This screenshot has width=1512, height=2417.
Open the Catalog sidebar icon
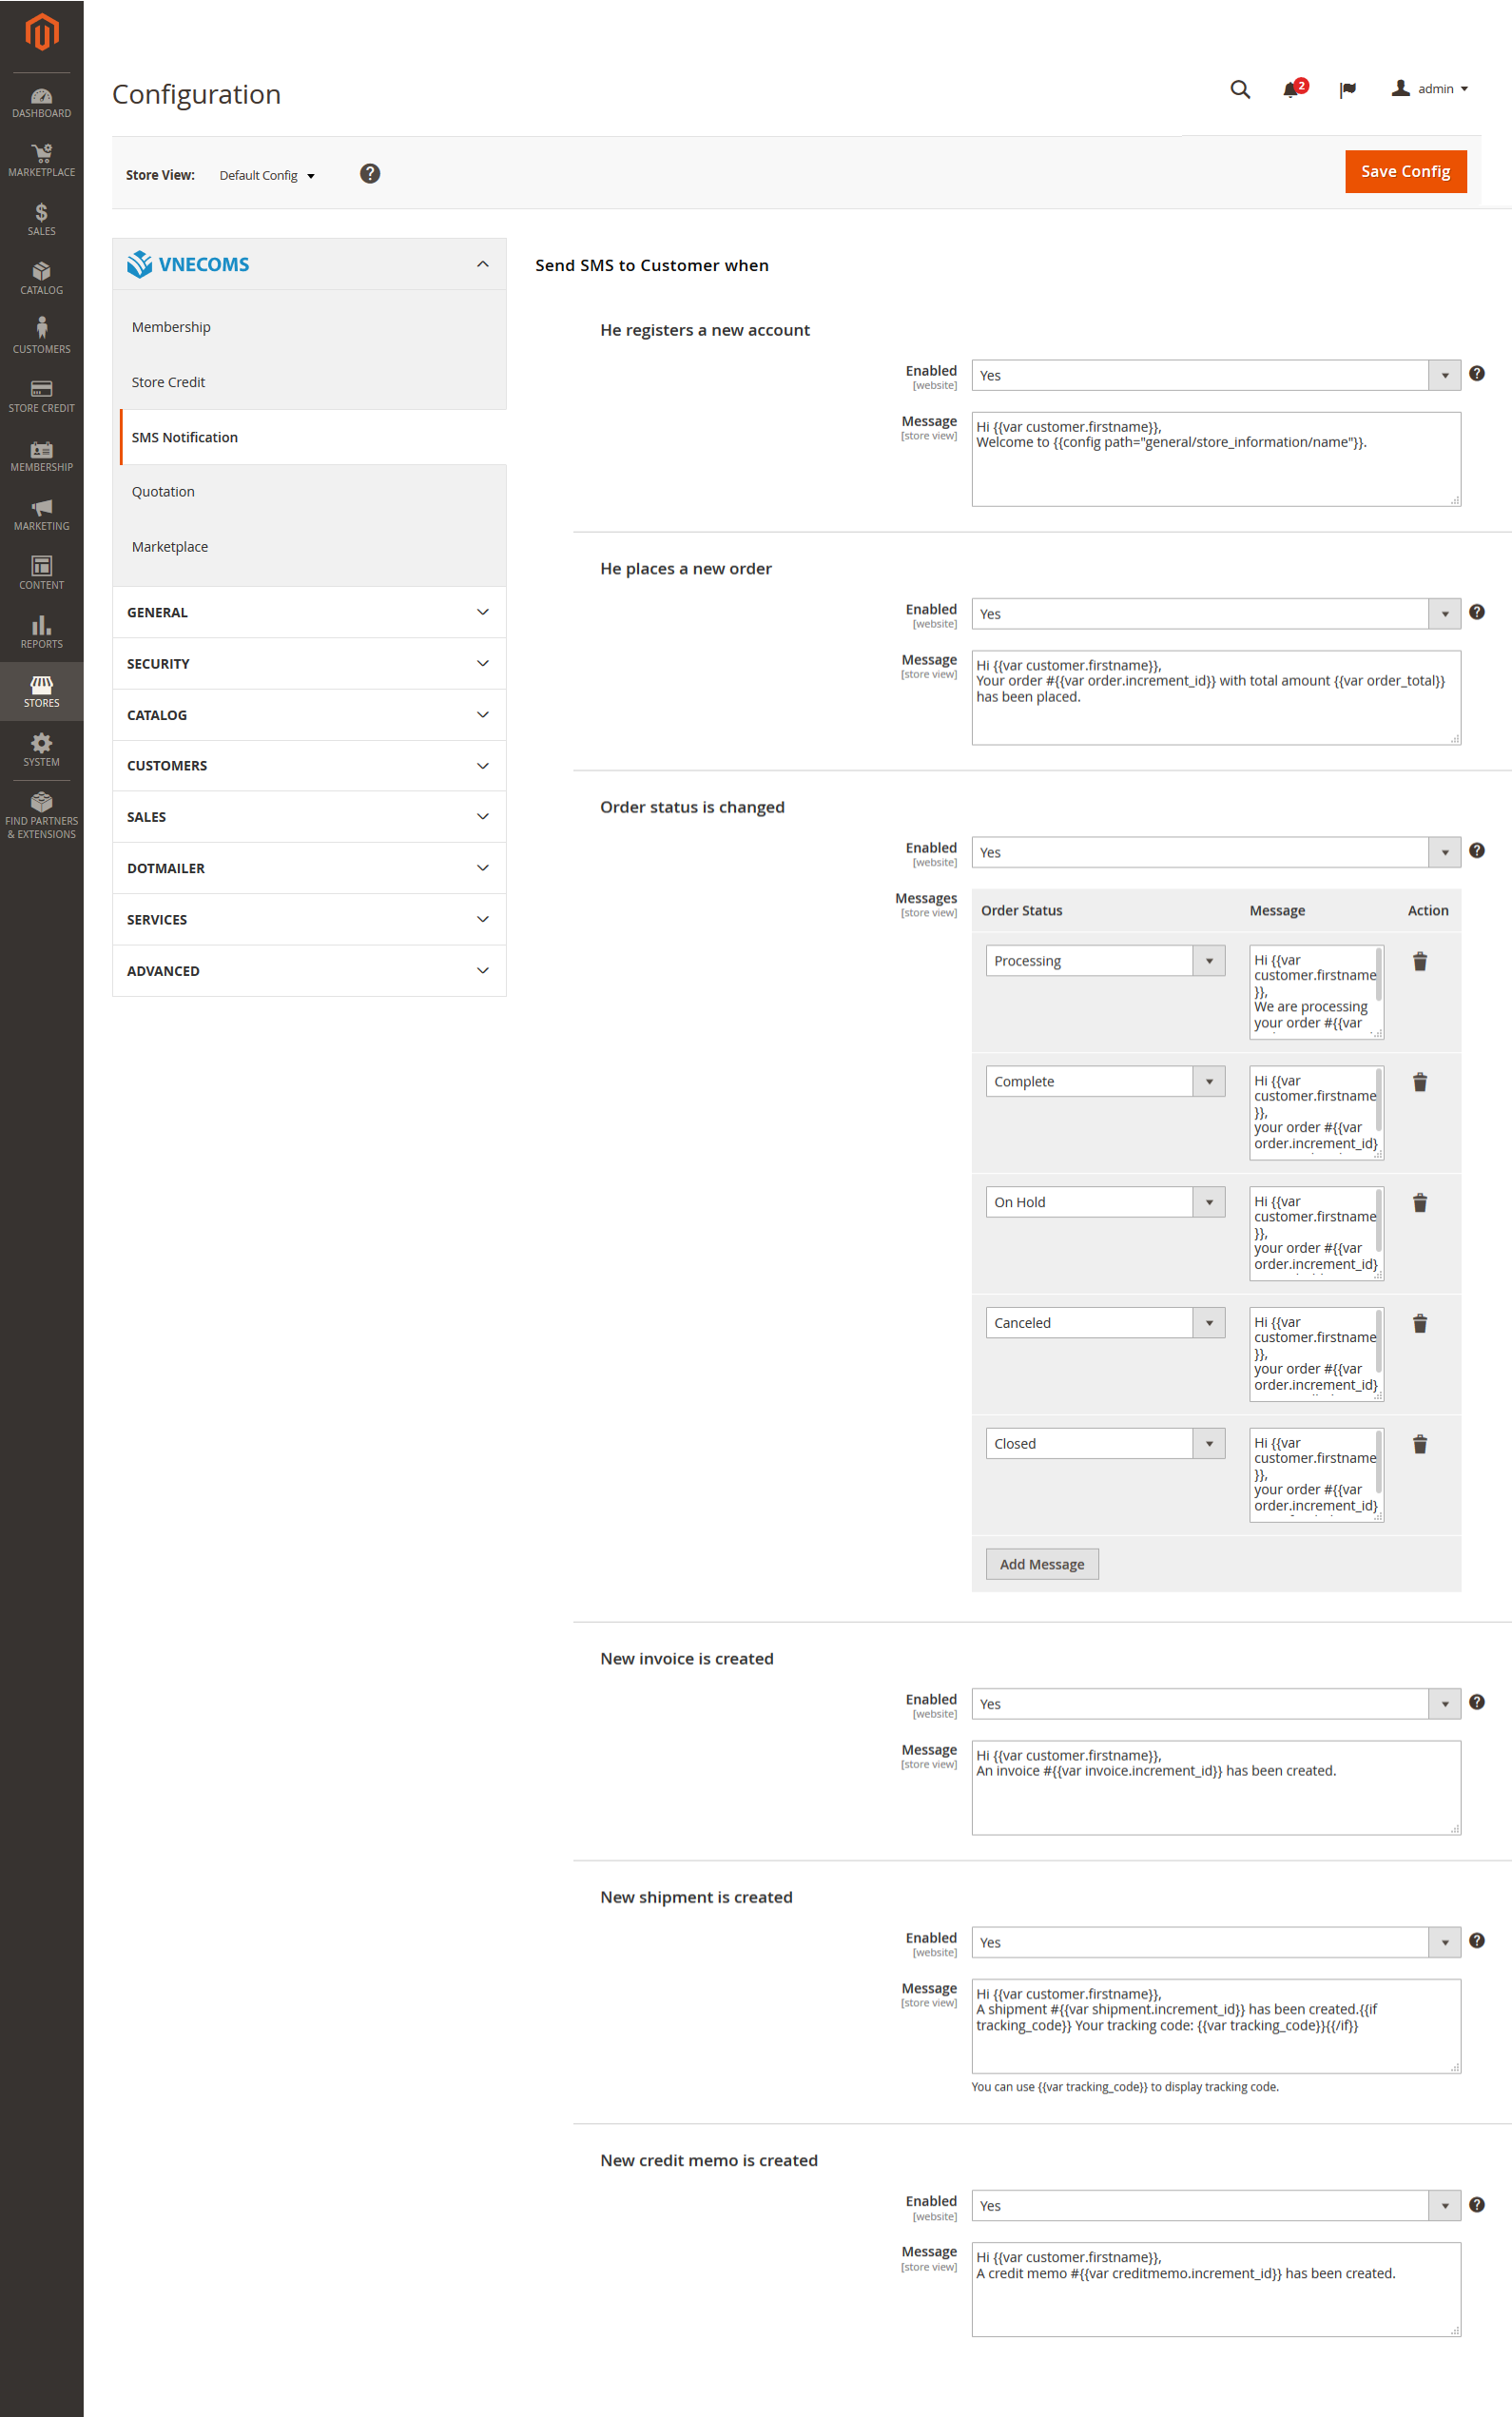(x=41, y=279)
